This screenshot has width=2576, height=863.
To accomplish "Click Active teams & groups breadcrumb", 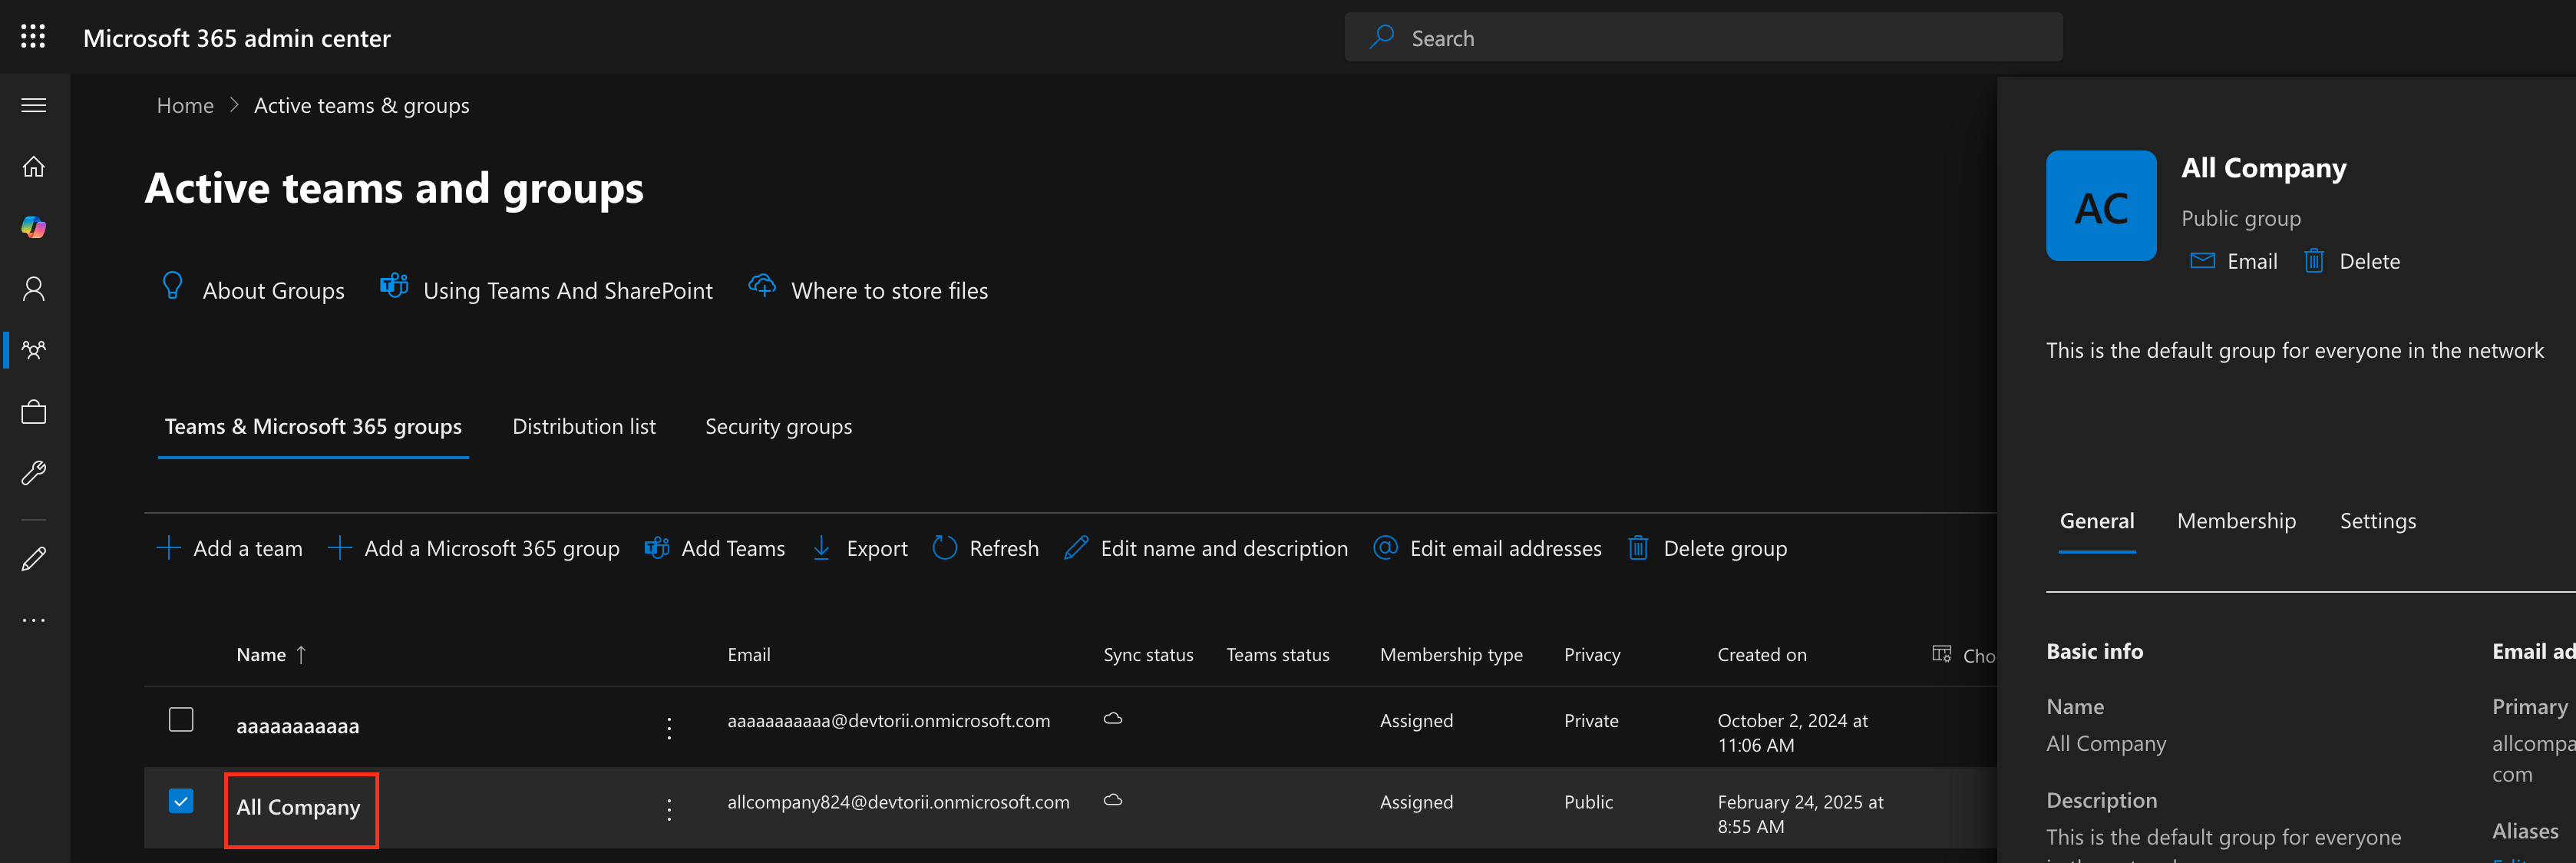I will [361, 105].
